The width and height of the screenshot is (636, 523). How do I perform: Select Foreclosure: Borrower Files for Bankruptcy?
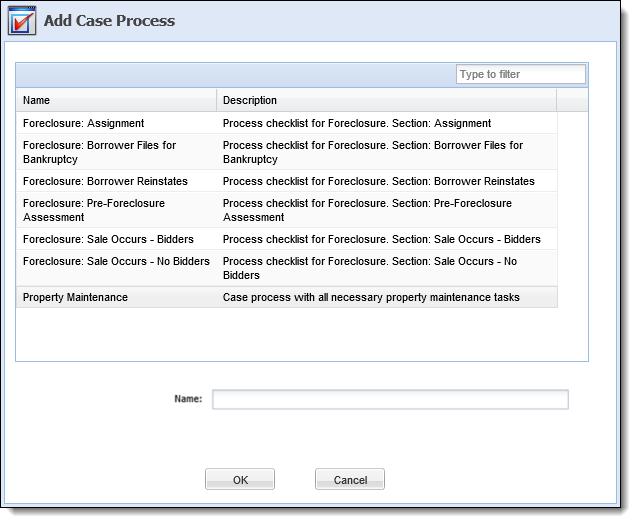(287, 152)
